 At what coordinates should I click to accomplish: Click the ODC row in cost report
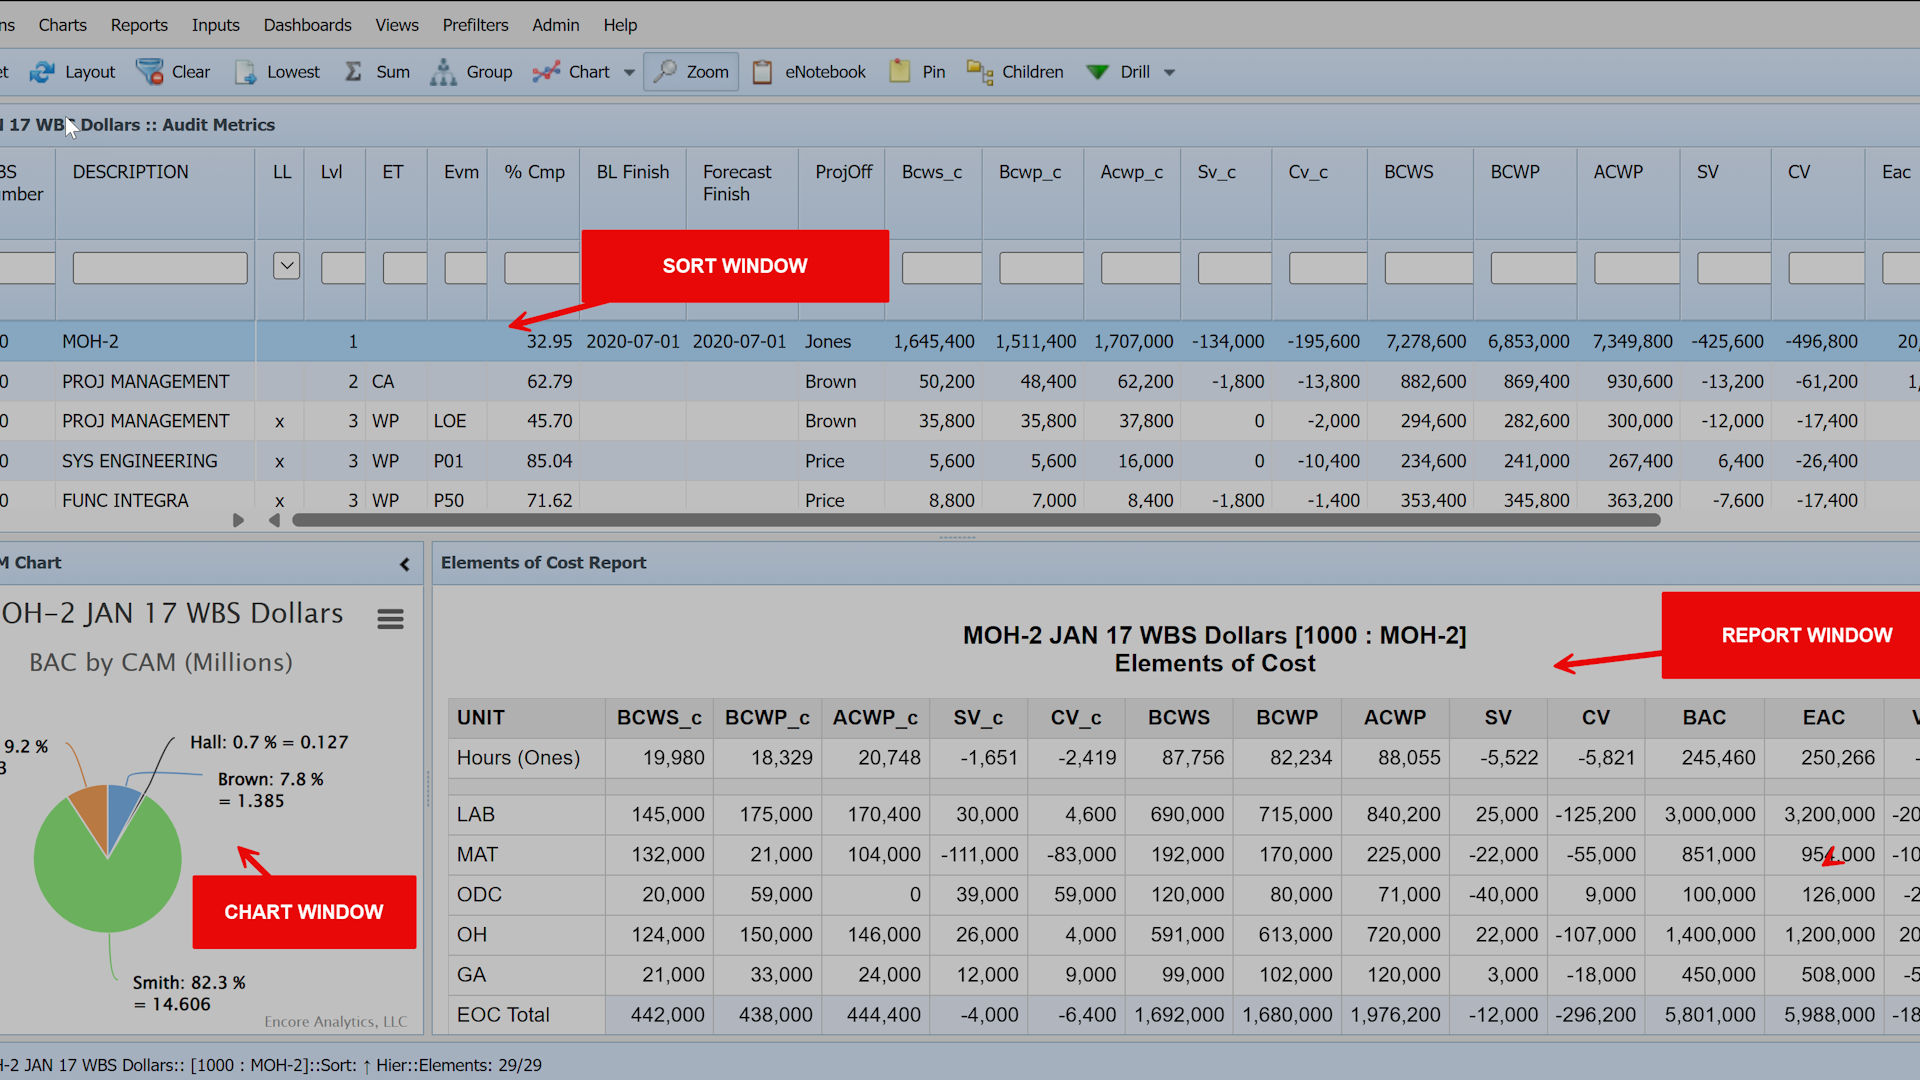tap(1184, 895)
